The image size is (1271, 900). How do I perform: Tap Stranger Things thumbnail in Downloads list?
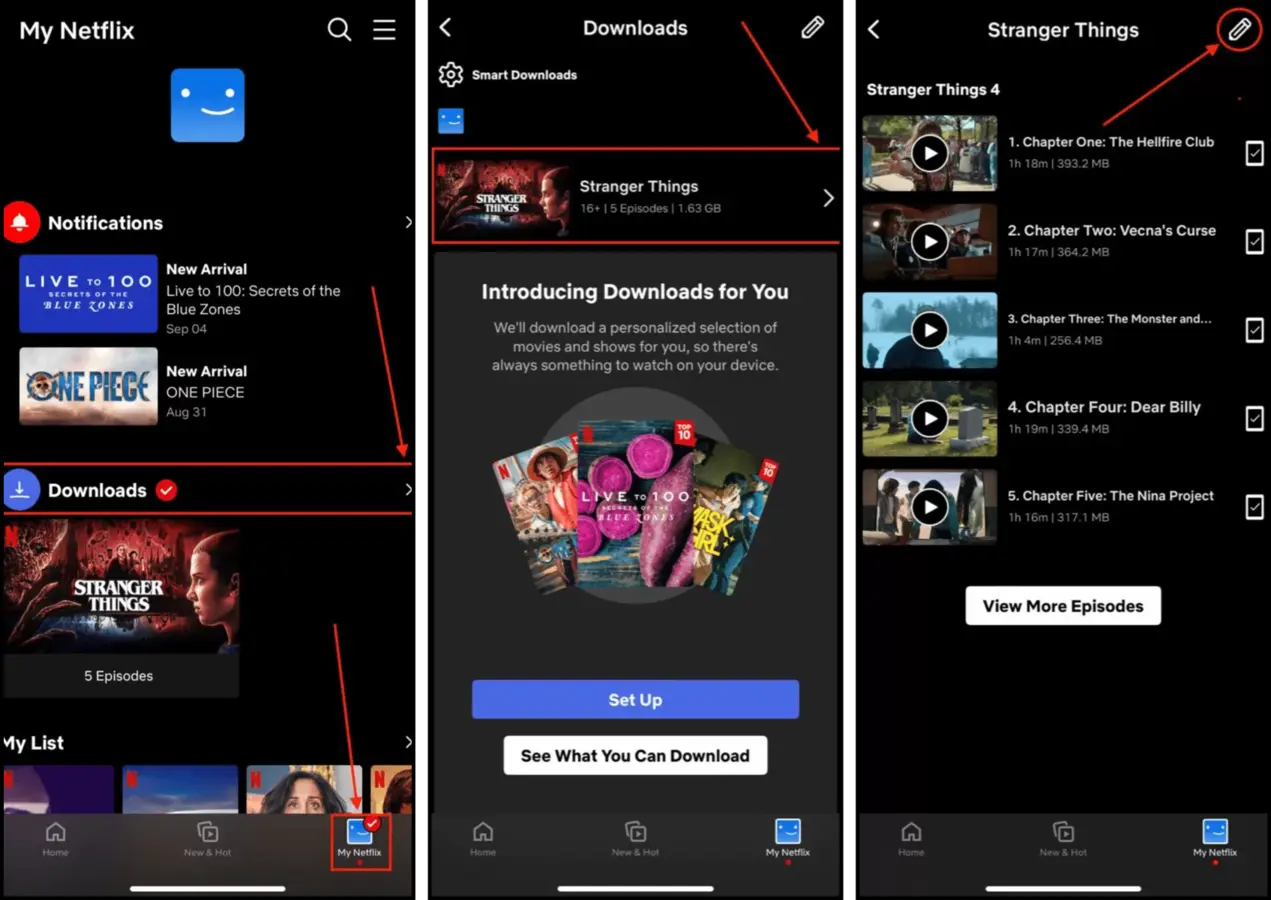[502, 198]
